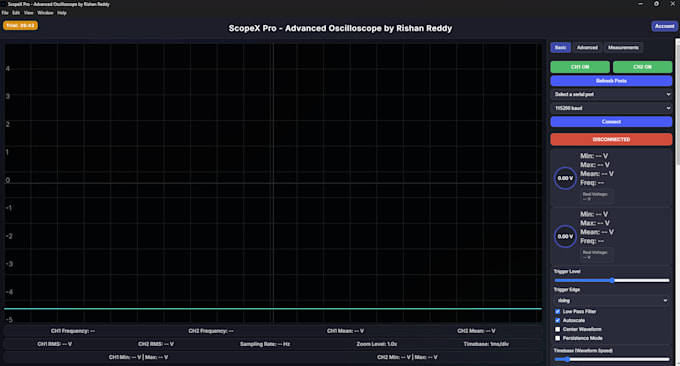Image resolution: width=680 pixels, height=366 pixels.
Task: Toggle the CH1 ON button
Action: tap(580, 67)
